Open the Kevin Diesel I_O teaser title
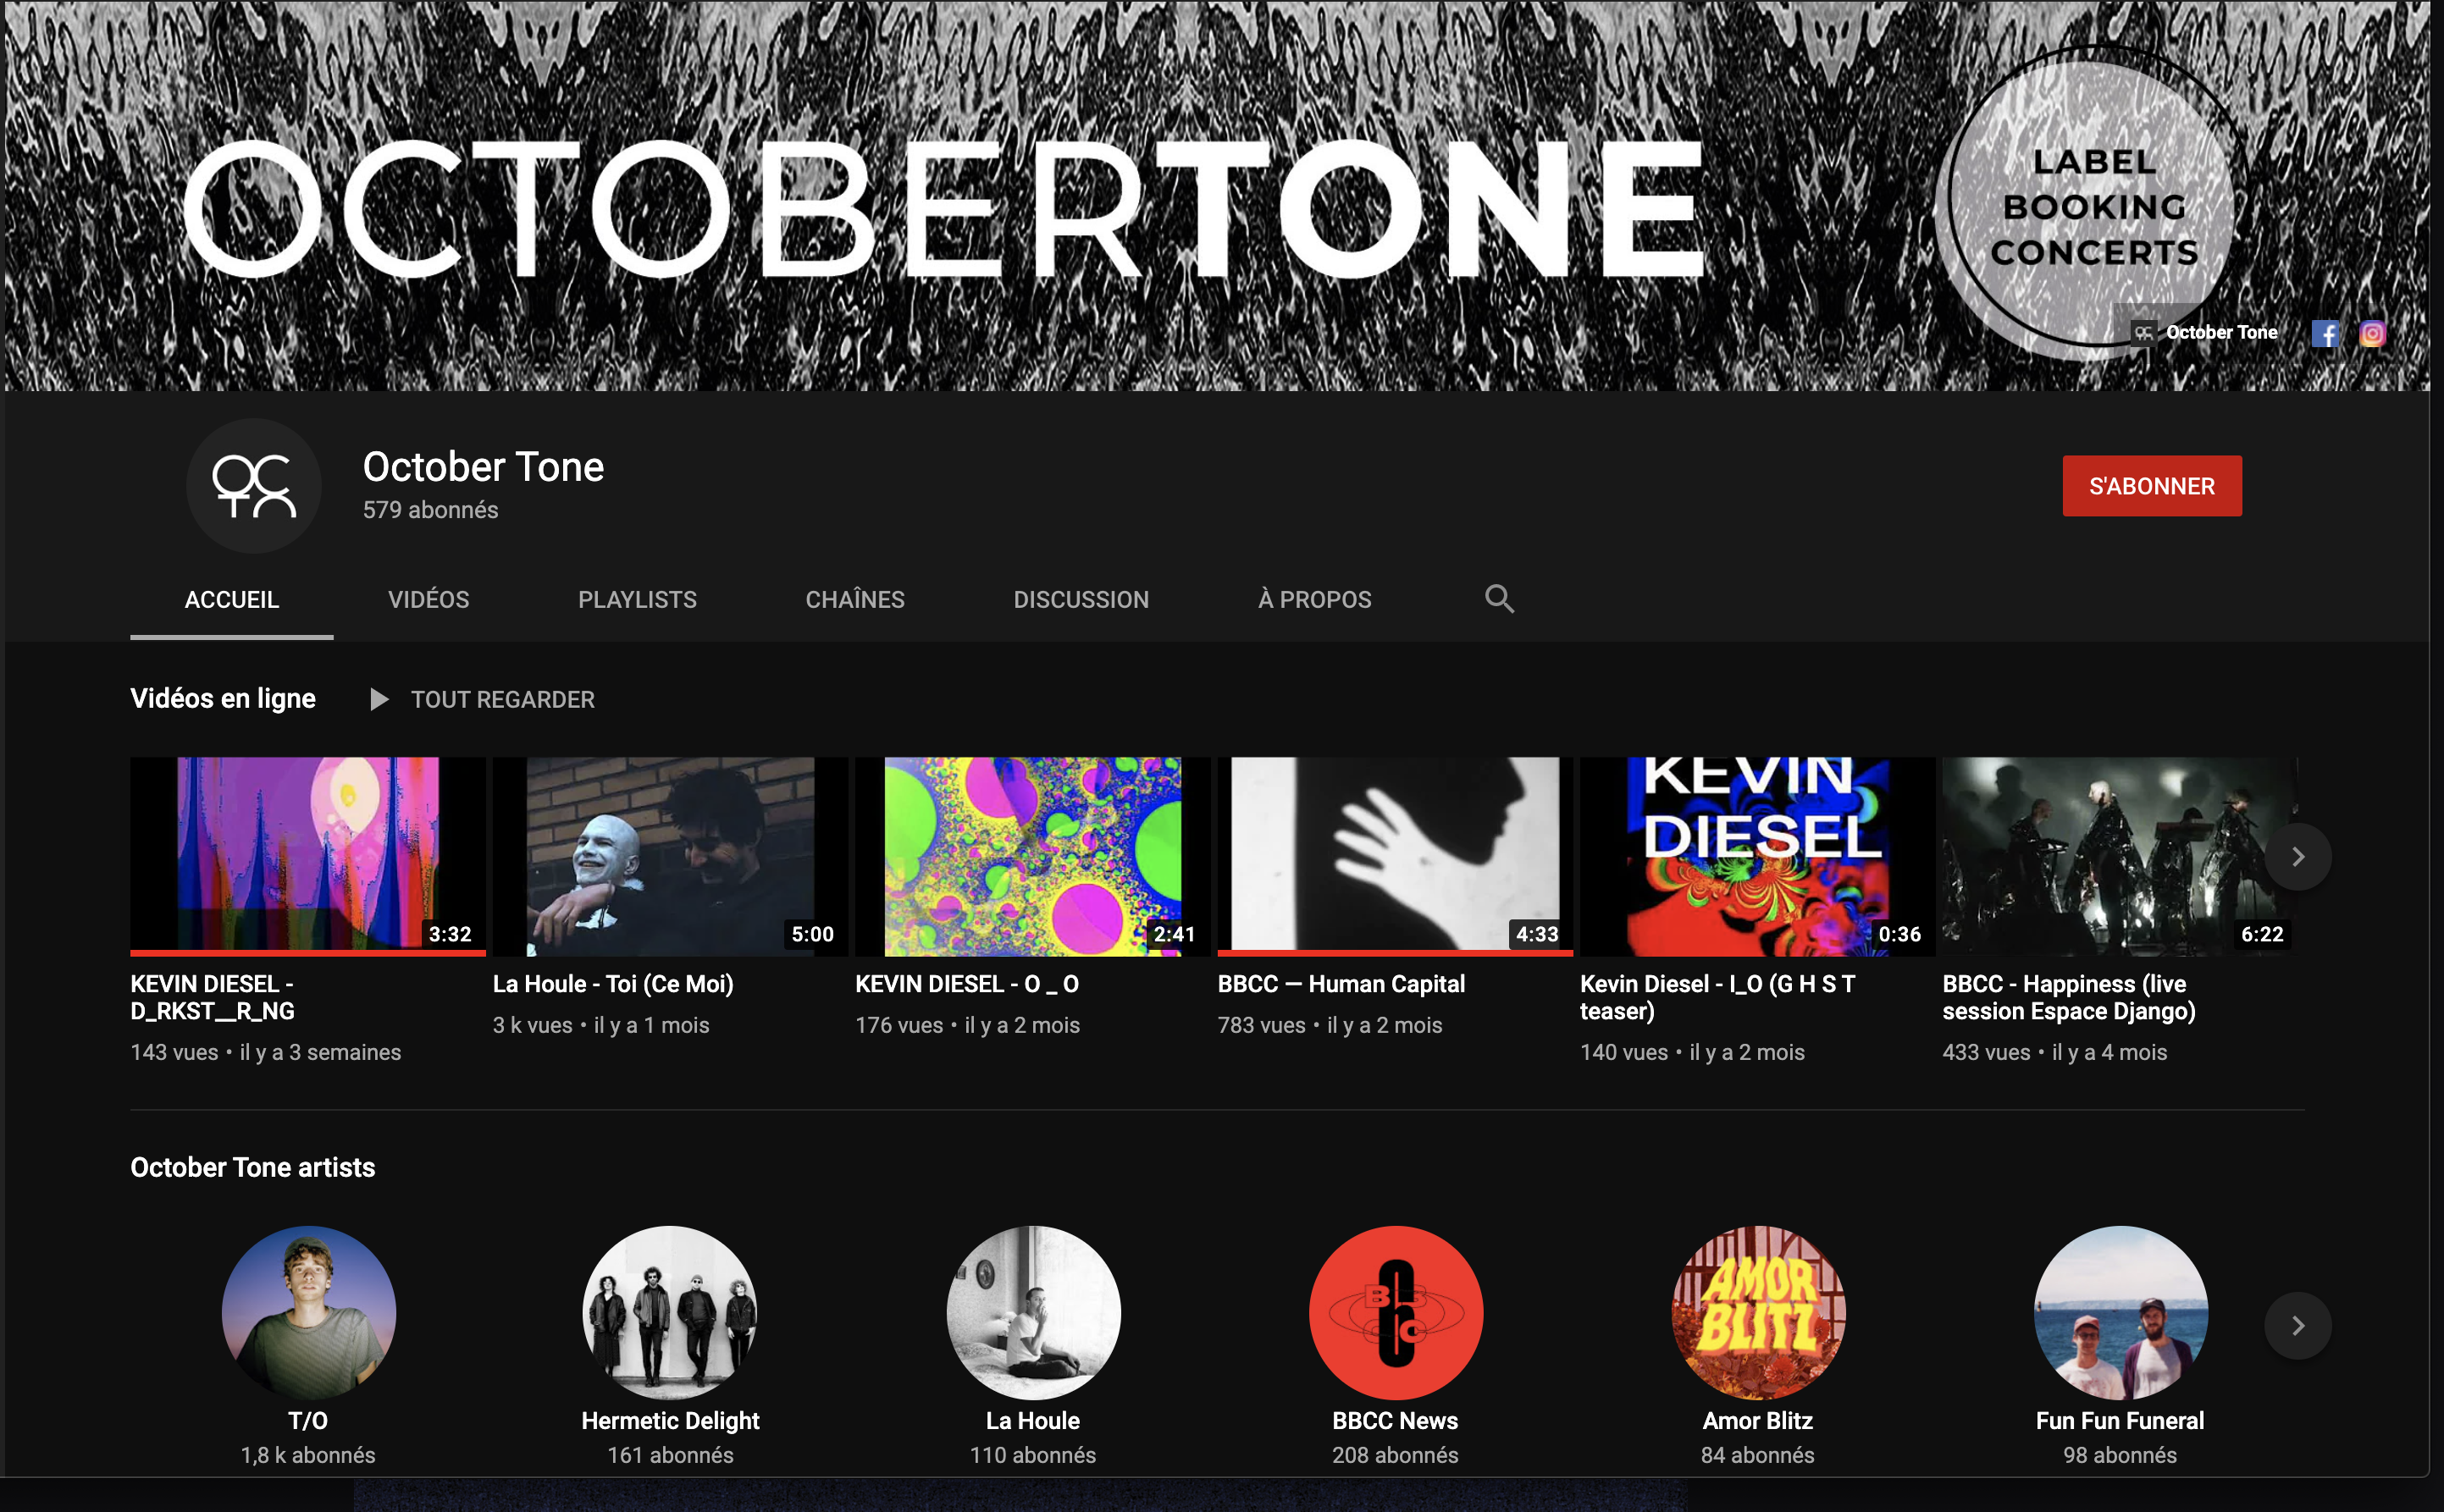Image resolution: width=2444 pixels, height=1512 pixels. [1718, 997]
